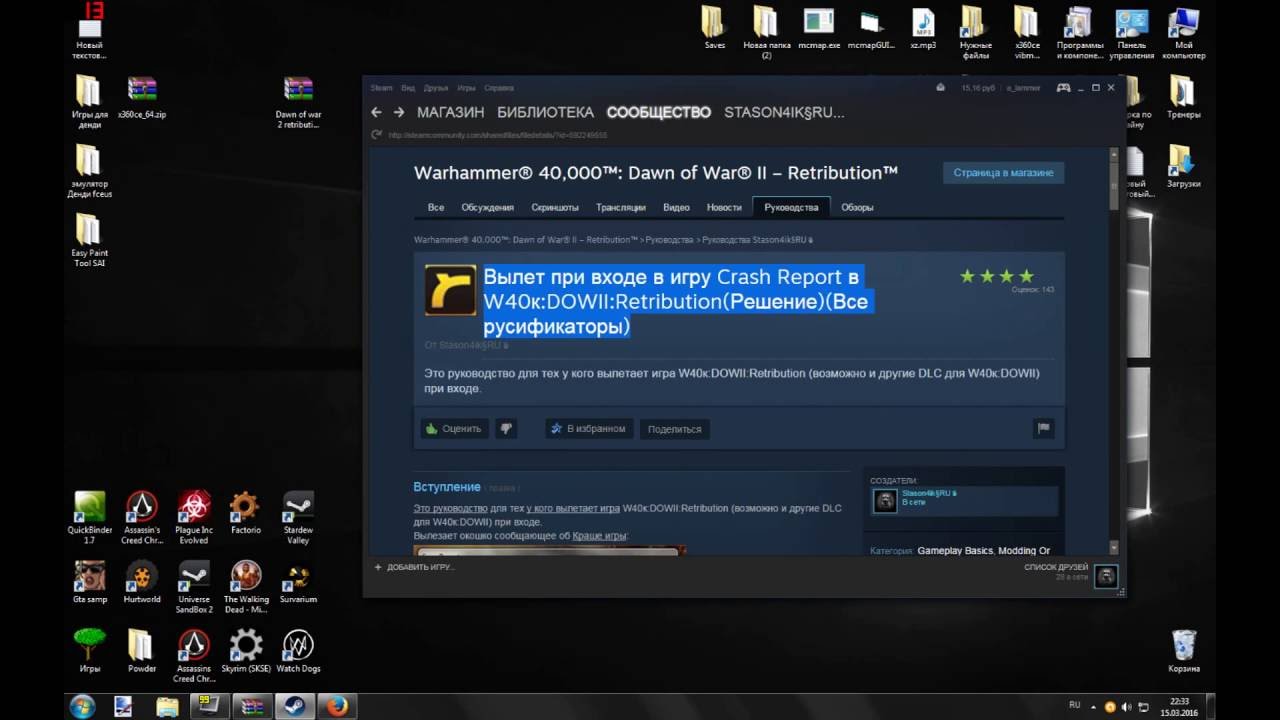The width and height of the screenshot is (1280, 720).
Task: Switch to Трансляции tab
Action: coord(621,207)
